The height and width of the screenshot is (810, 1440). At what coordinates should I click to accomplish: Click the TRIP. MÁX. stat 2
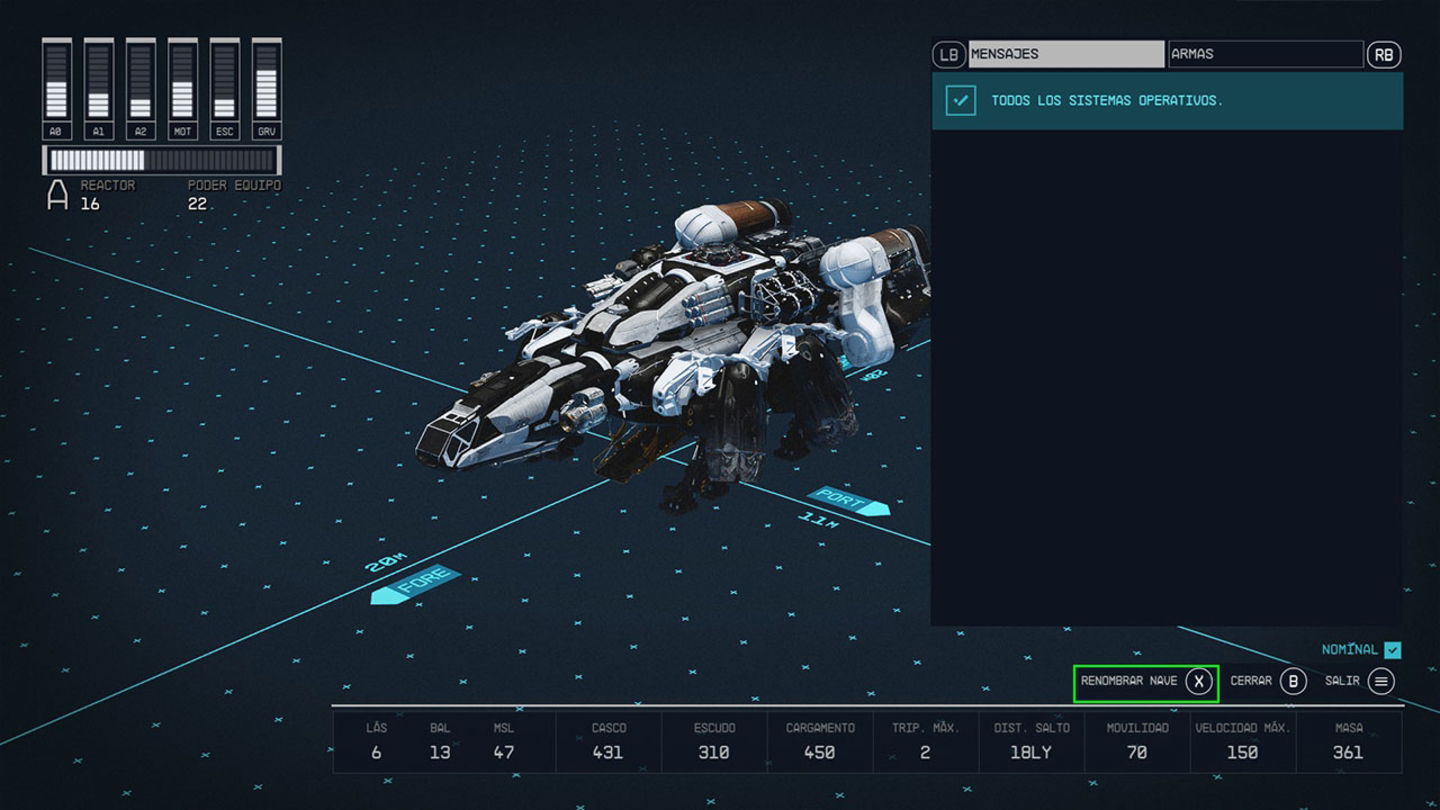click(925, 741)
